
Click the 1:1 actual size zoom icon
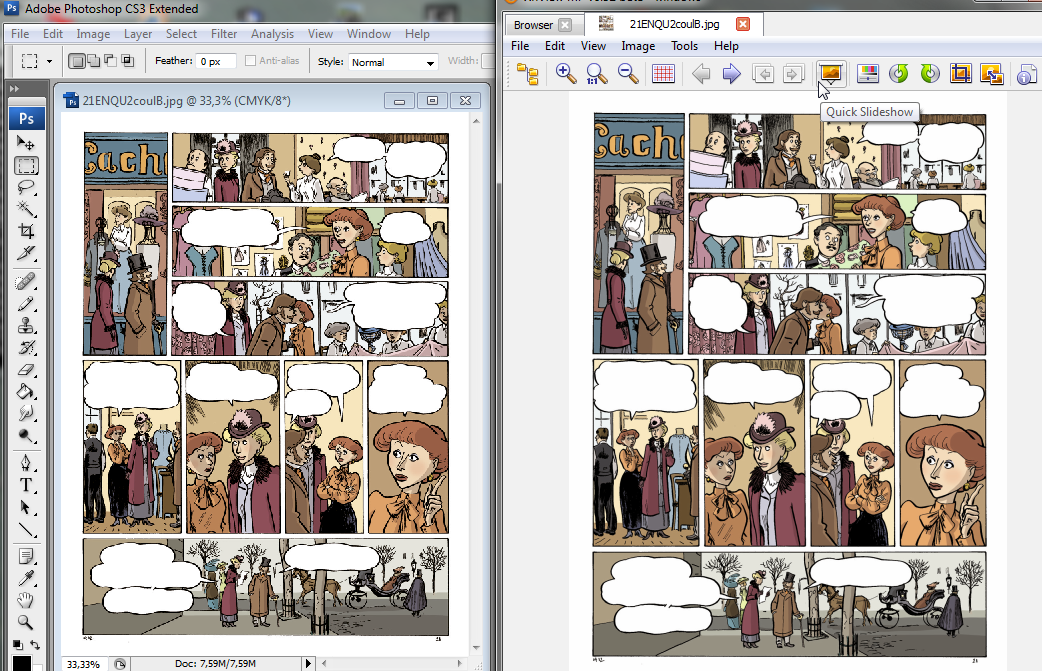pos(596,73)
